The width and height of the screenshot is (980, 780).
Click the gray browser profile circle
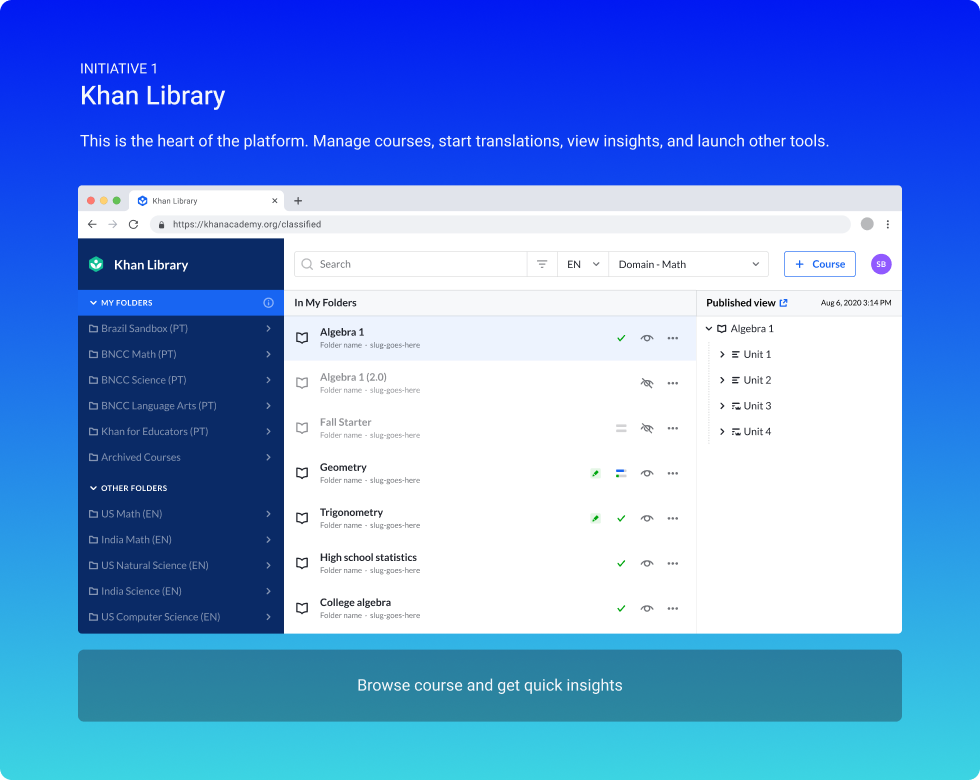click(x=867, y=224)
